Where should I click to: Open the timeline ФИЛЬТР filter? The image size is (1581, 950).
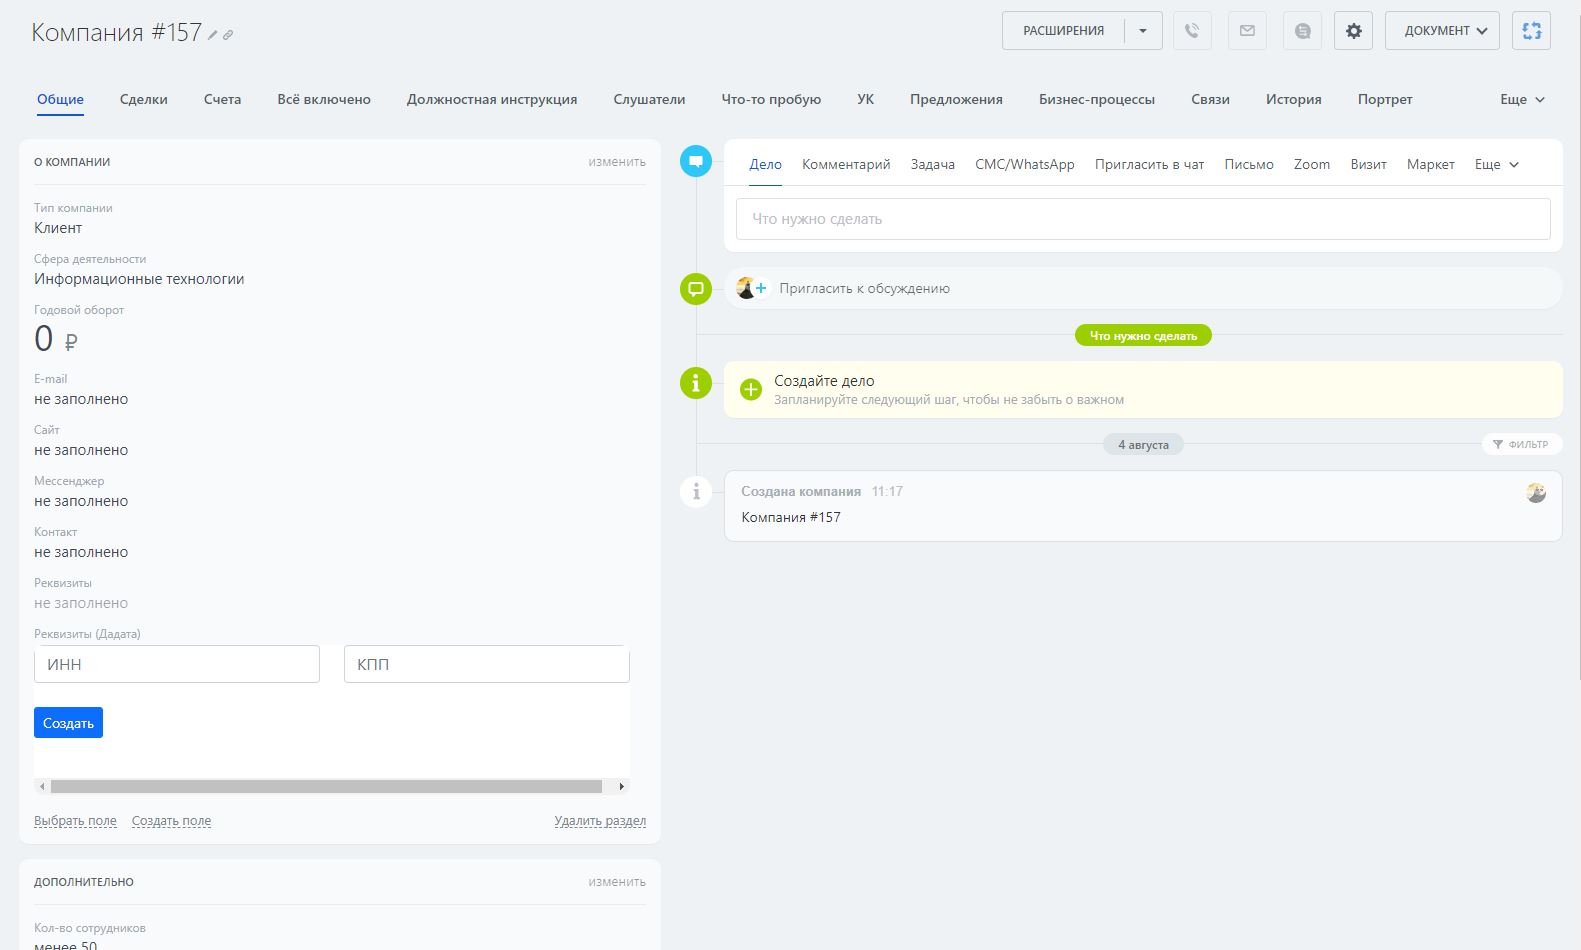click(x=1521, y=444)
